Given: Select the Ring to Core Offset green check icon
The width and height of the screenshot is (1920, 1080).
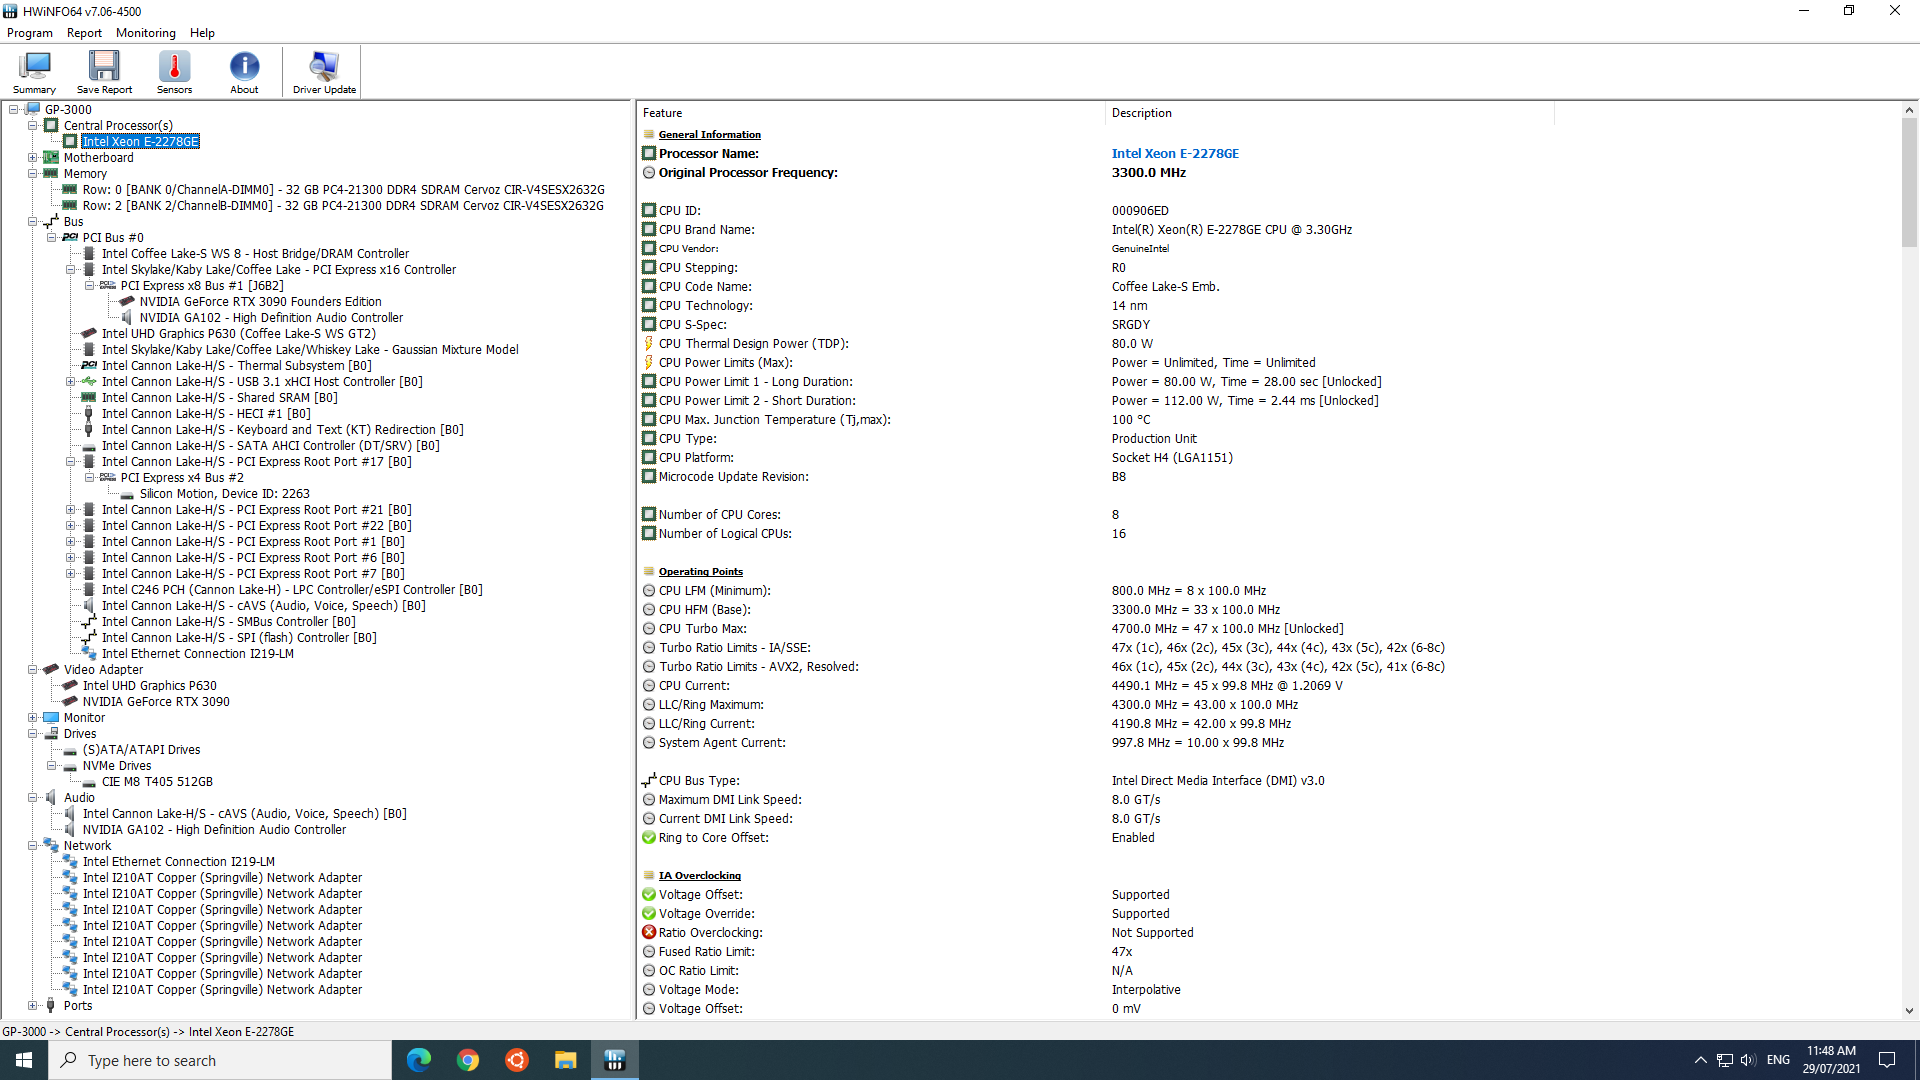Looking at the screenshot, I should click(649, 837).
